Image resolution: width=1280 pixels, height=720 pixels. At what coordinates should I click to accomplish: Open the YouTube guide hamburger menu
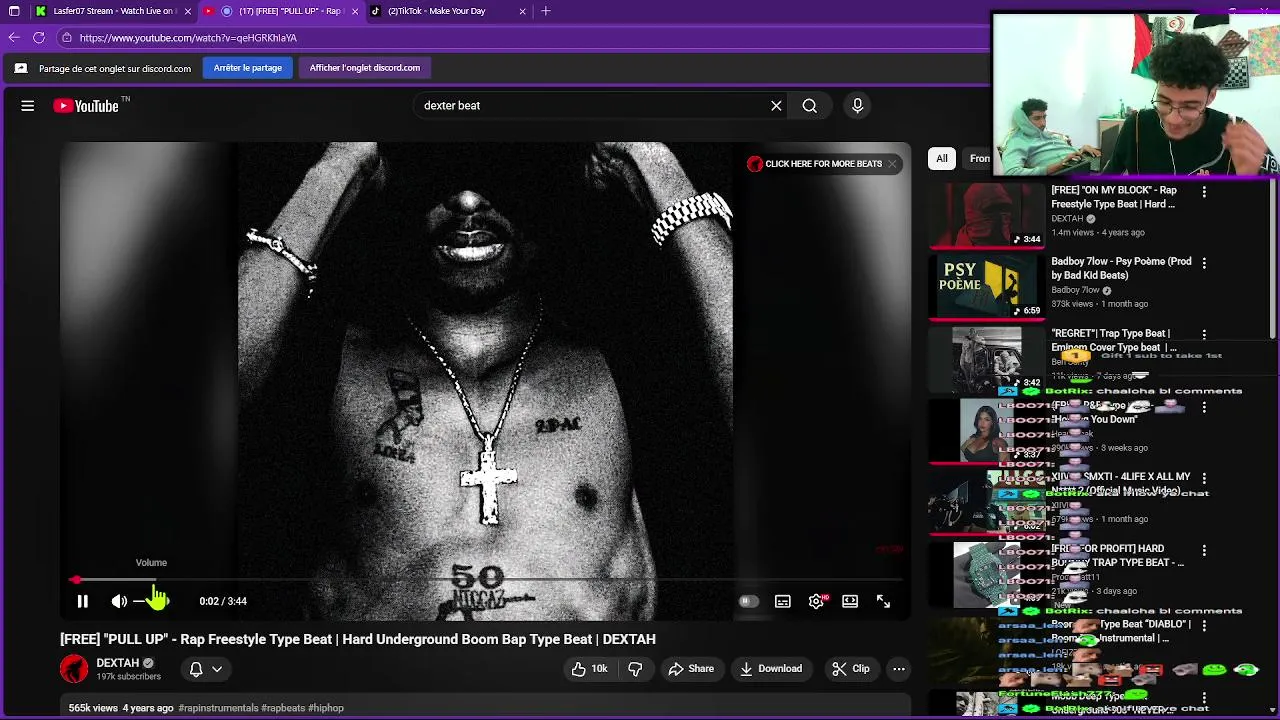click(28, 105)
